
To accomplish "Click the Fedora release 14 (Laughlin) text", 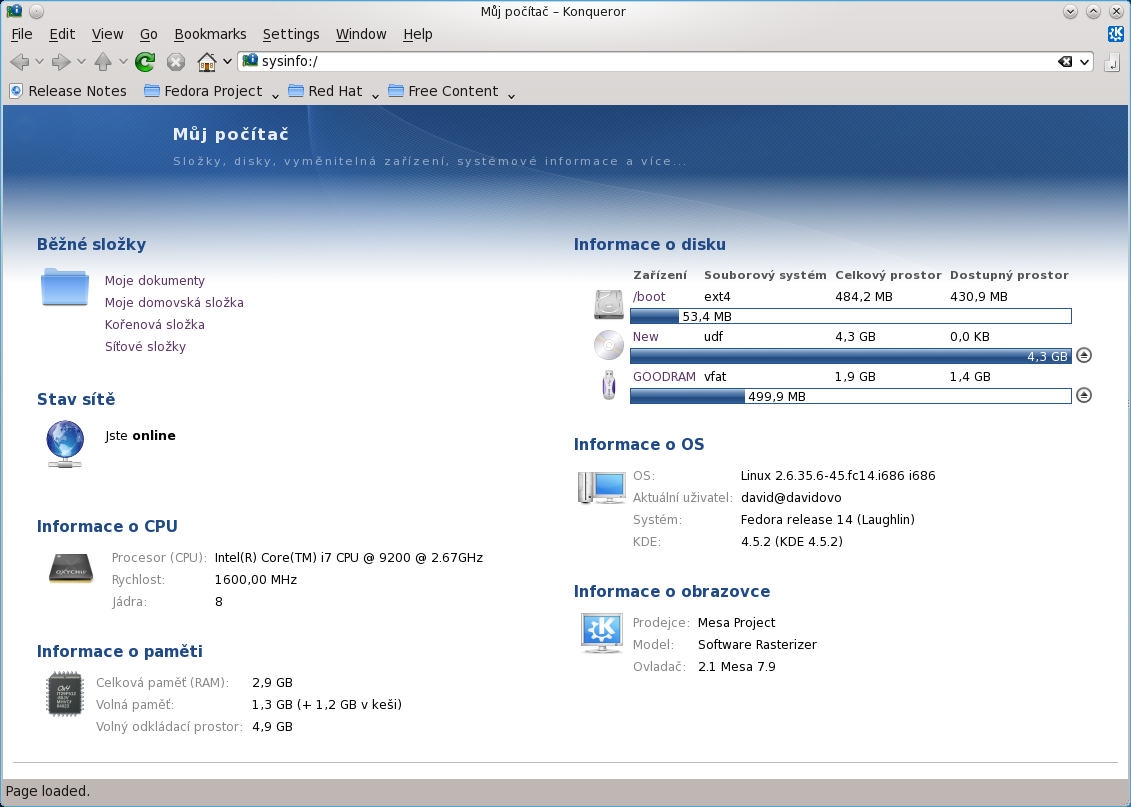I will coord(828,520).
